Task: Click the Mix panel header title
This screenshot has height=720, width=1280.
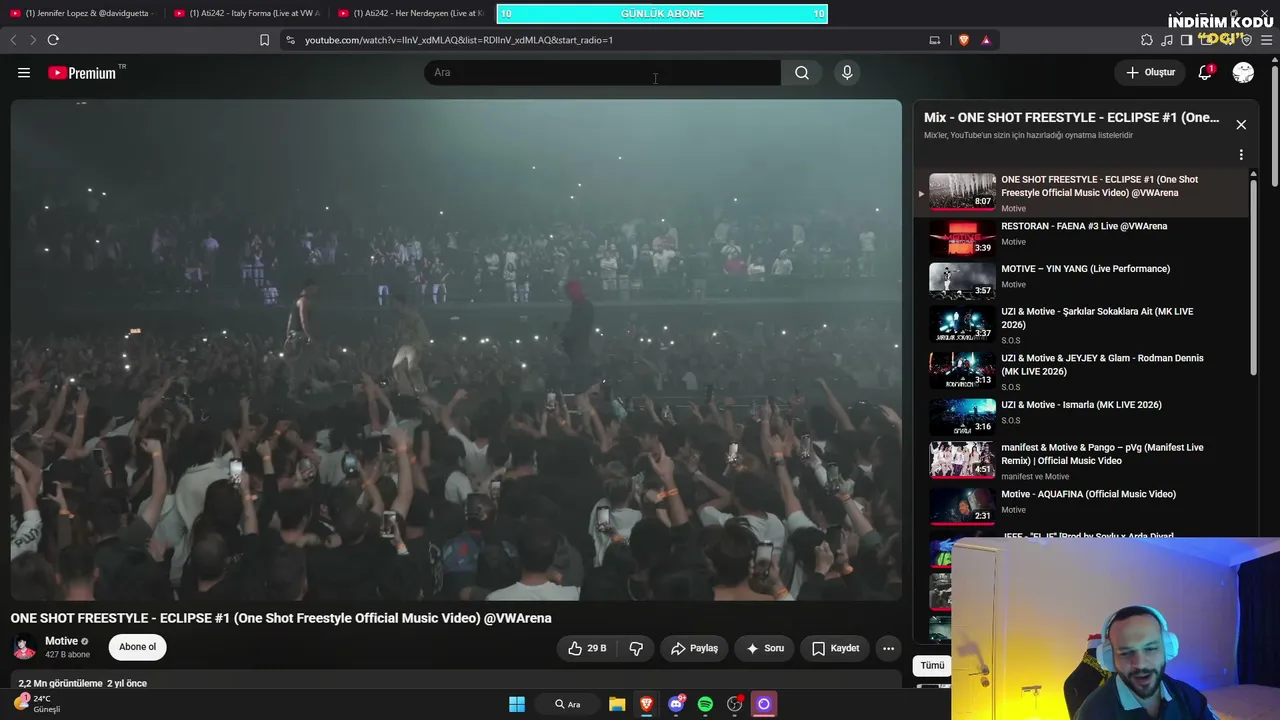Action: pyautogui.click(x=1071, y=117)
